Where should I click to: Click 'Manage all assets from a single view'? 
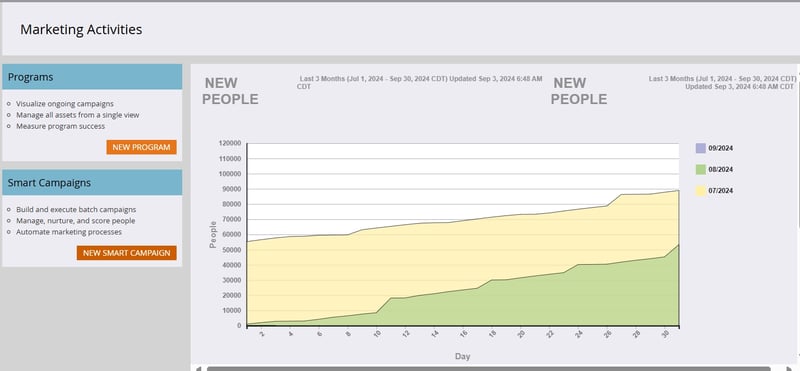pyautogui.click(x=78, y=115)
